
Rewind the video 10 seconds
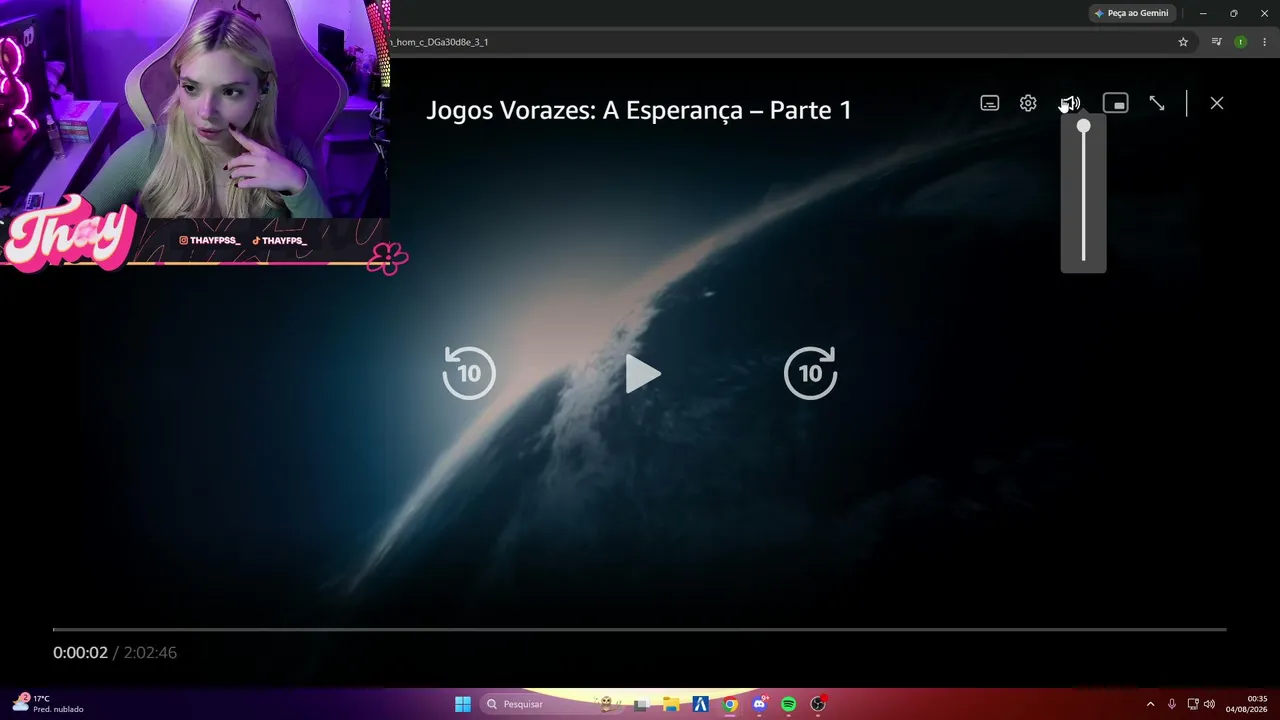(x=469, y=373)
